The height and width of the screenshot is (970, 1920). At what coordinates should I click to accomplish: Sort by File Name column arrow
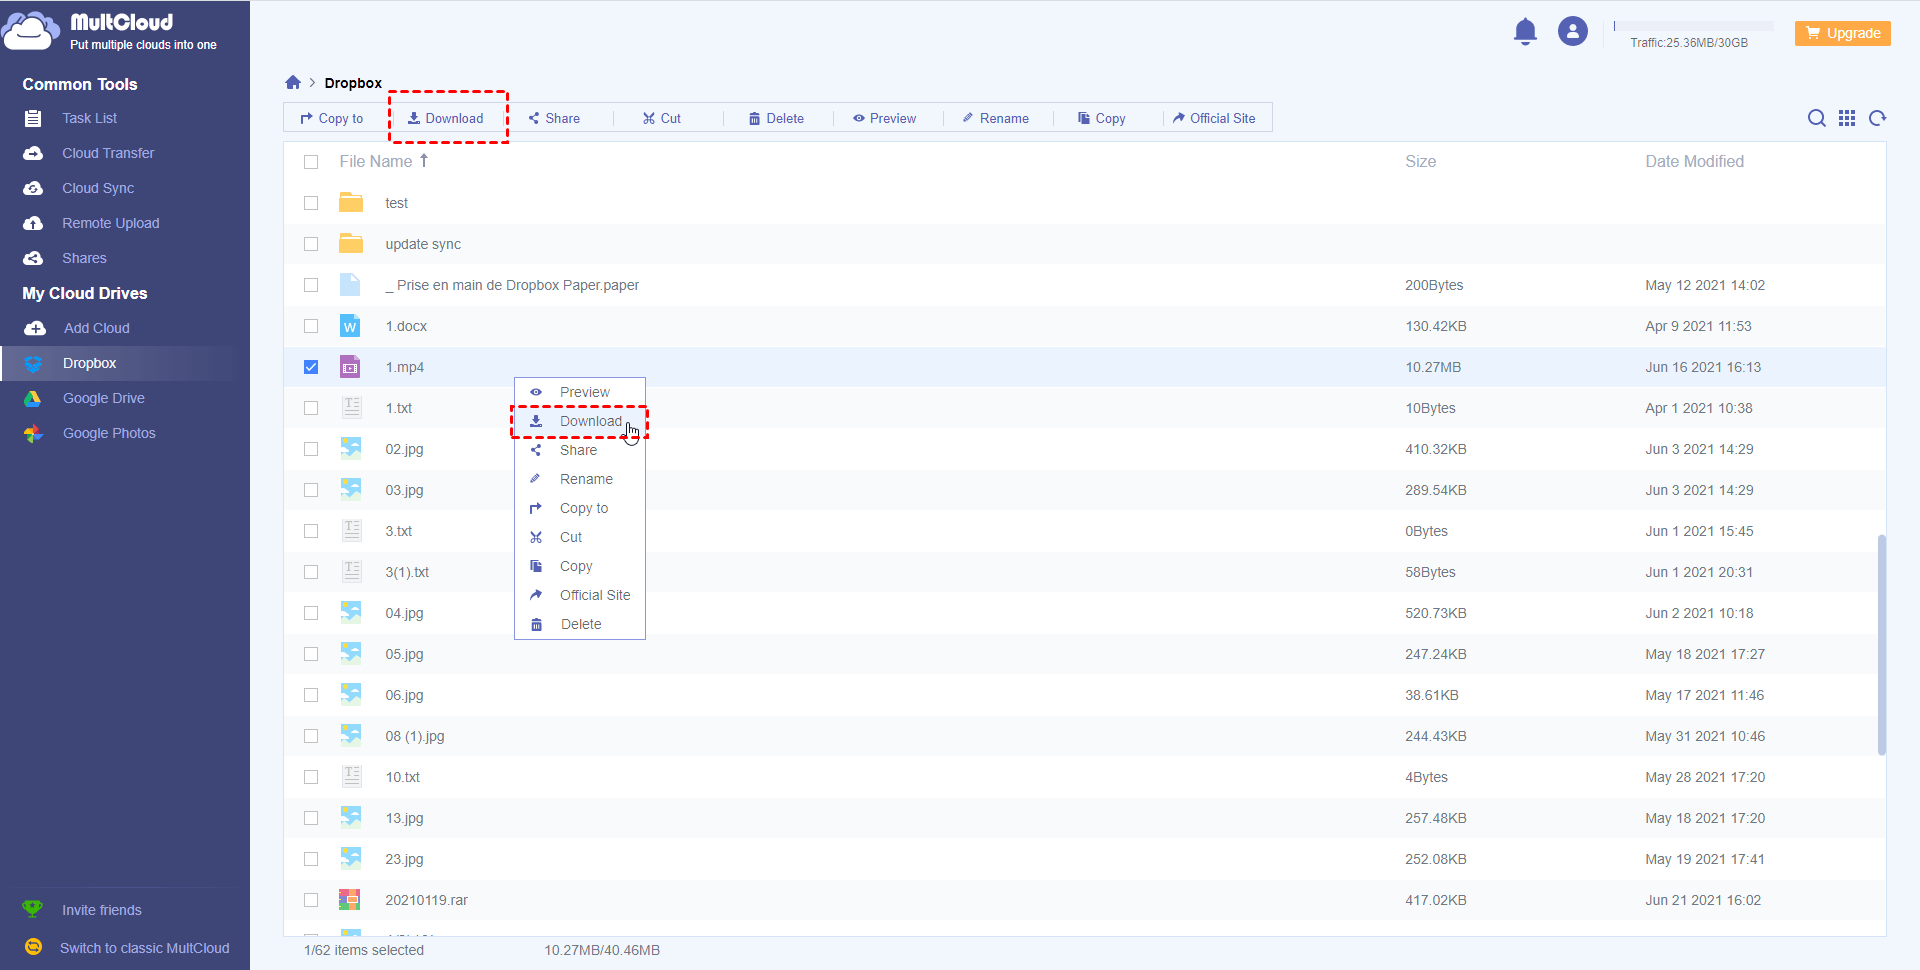[424, 161]
